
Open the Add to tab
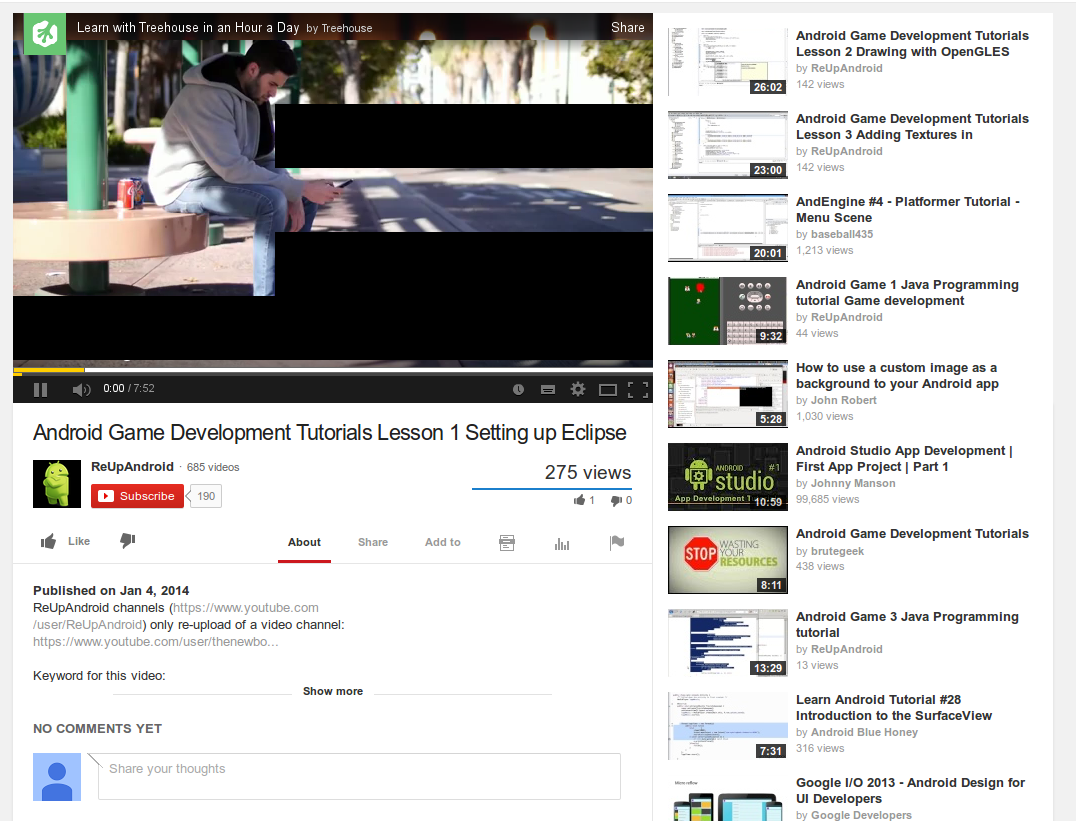coord(442,542)
